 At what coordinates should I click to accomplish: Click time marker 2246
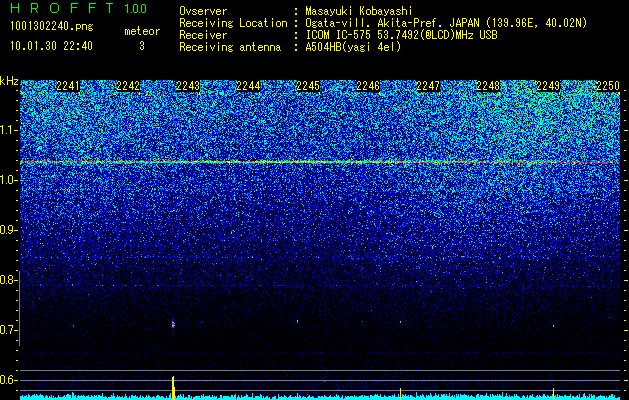368,86
